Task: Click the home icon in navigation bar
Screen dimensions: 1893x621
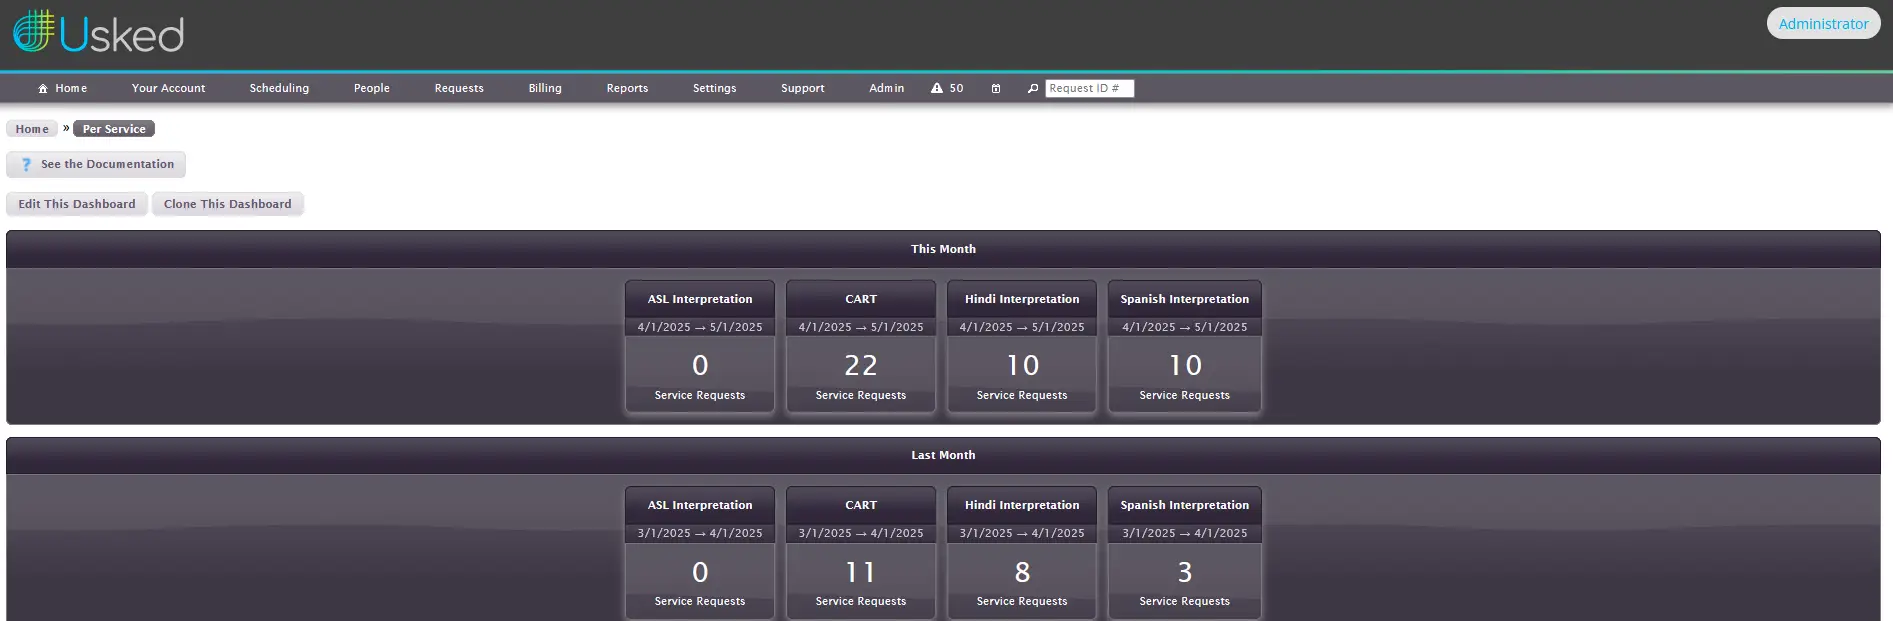Action: point(43,89)
